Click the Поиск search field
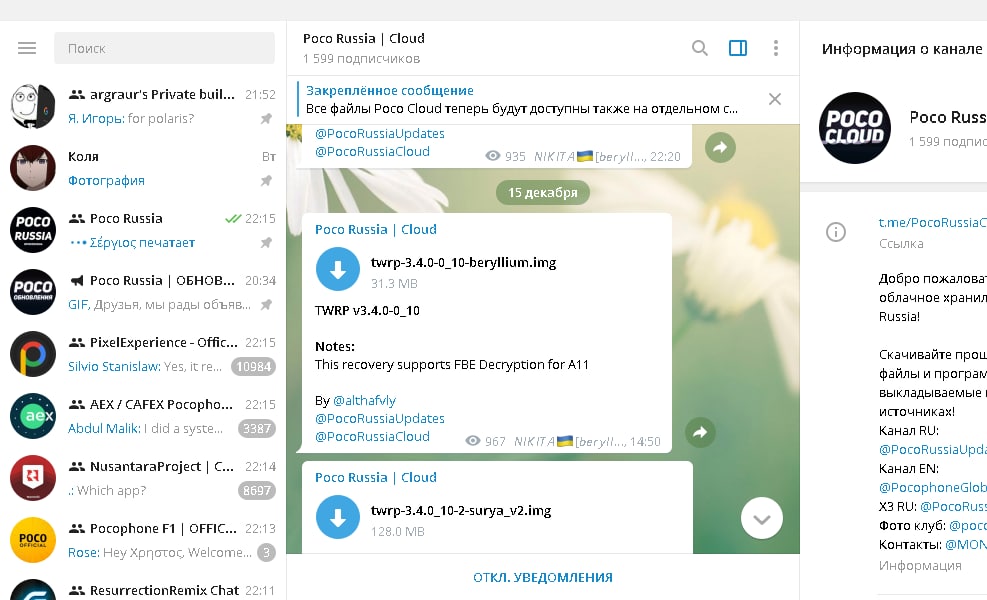 [164, 48]
